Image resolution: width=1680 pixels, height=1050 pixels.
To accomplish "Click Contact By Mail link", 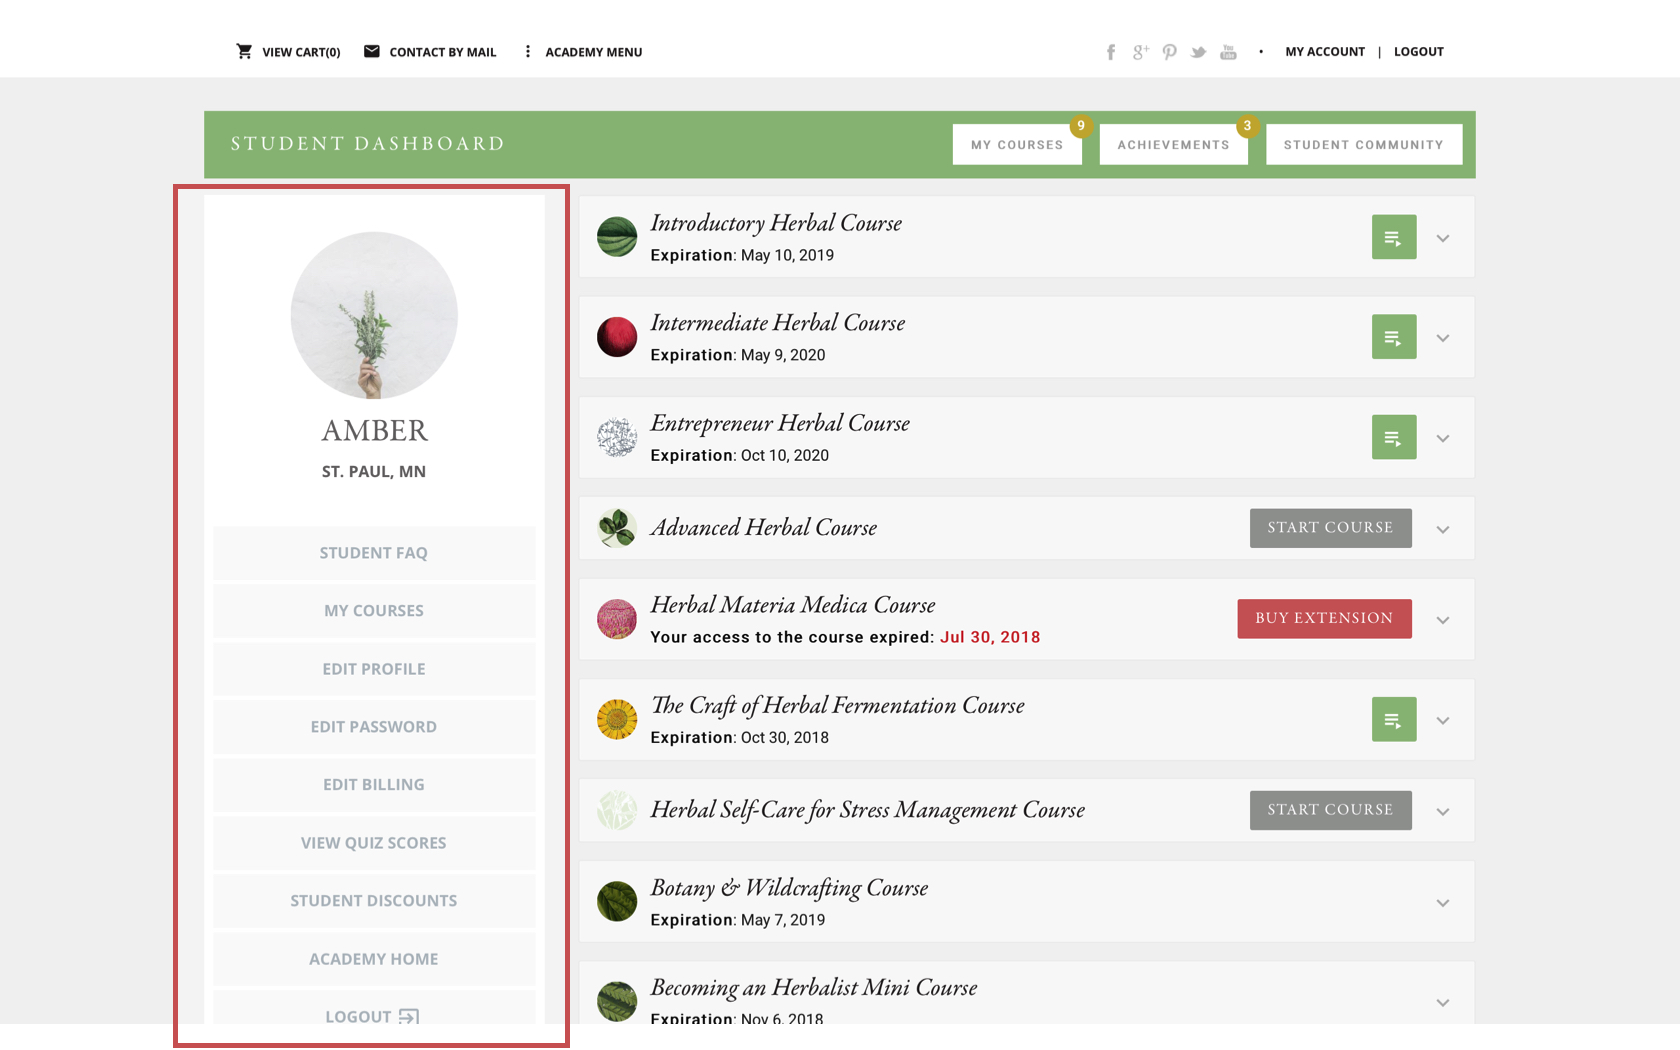I will 443,52.
